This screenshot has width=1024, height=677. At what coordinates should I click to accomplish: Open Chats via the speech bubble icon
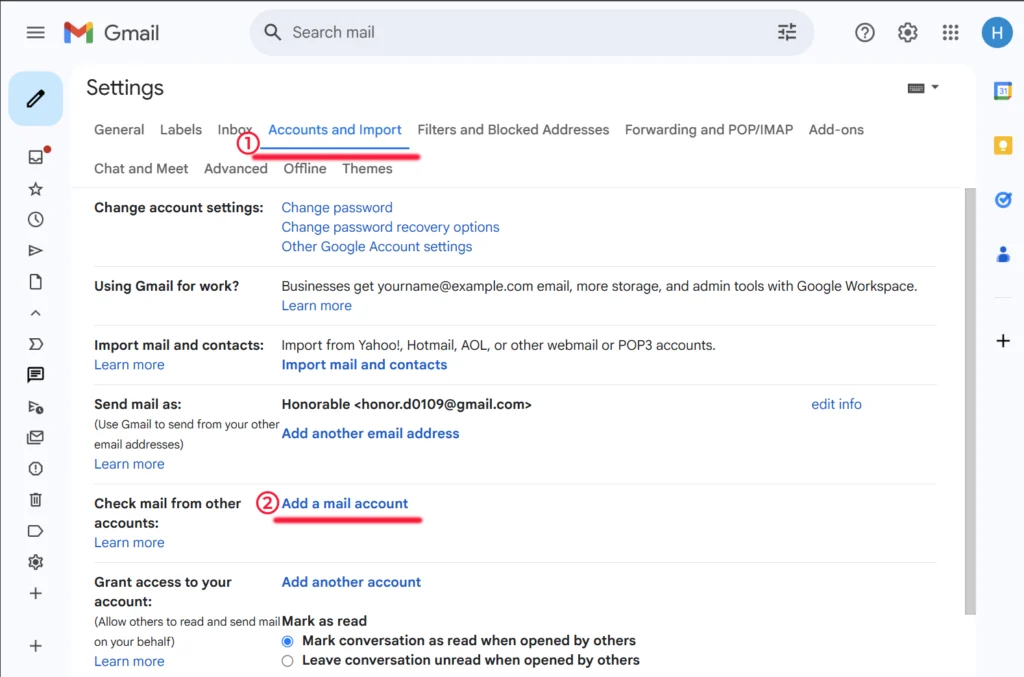35,375
